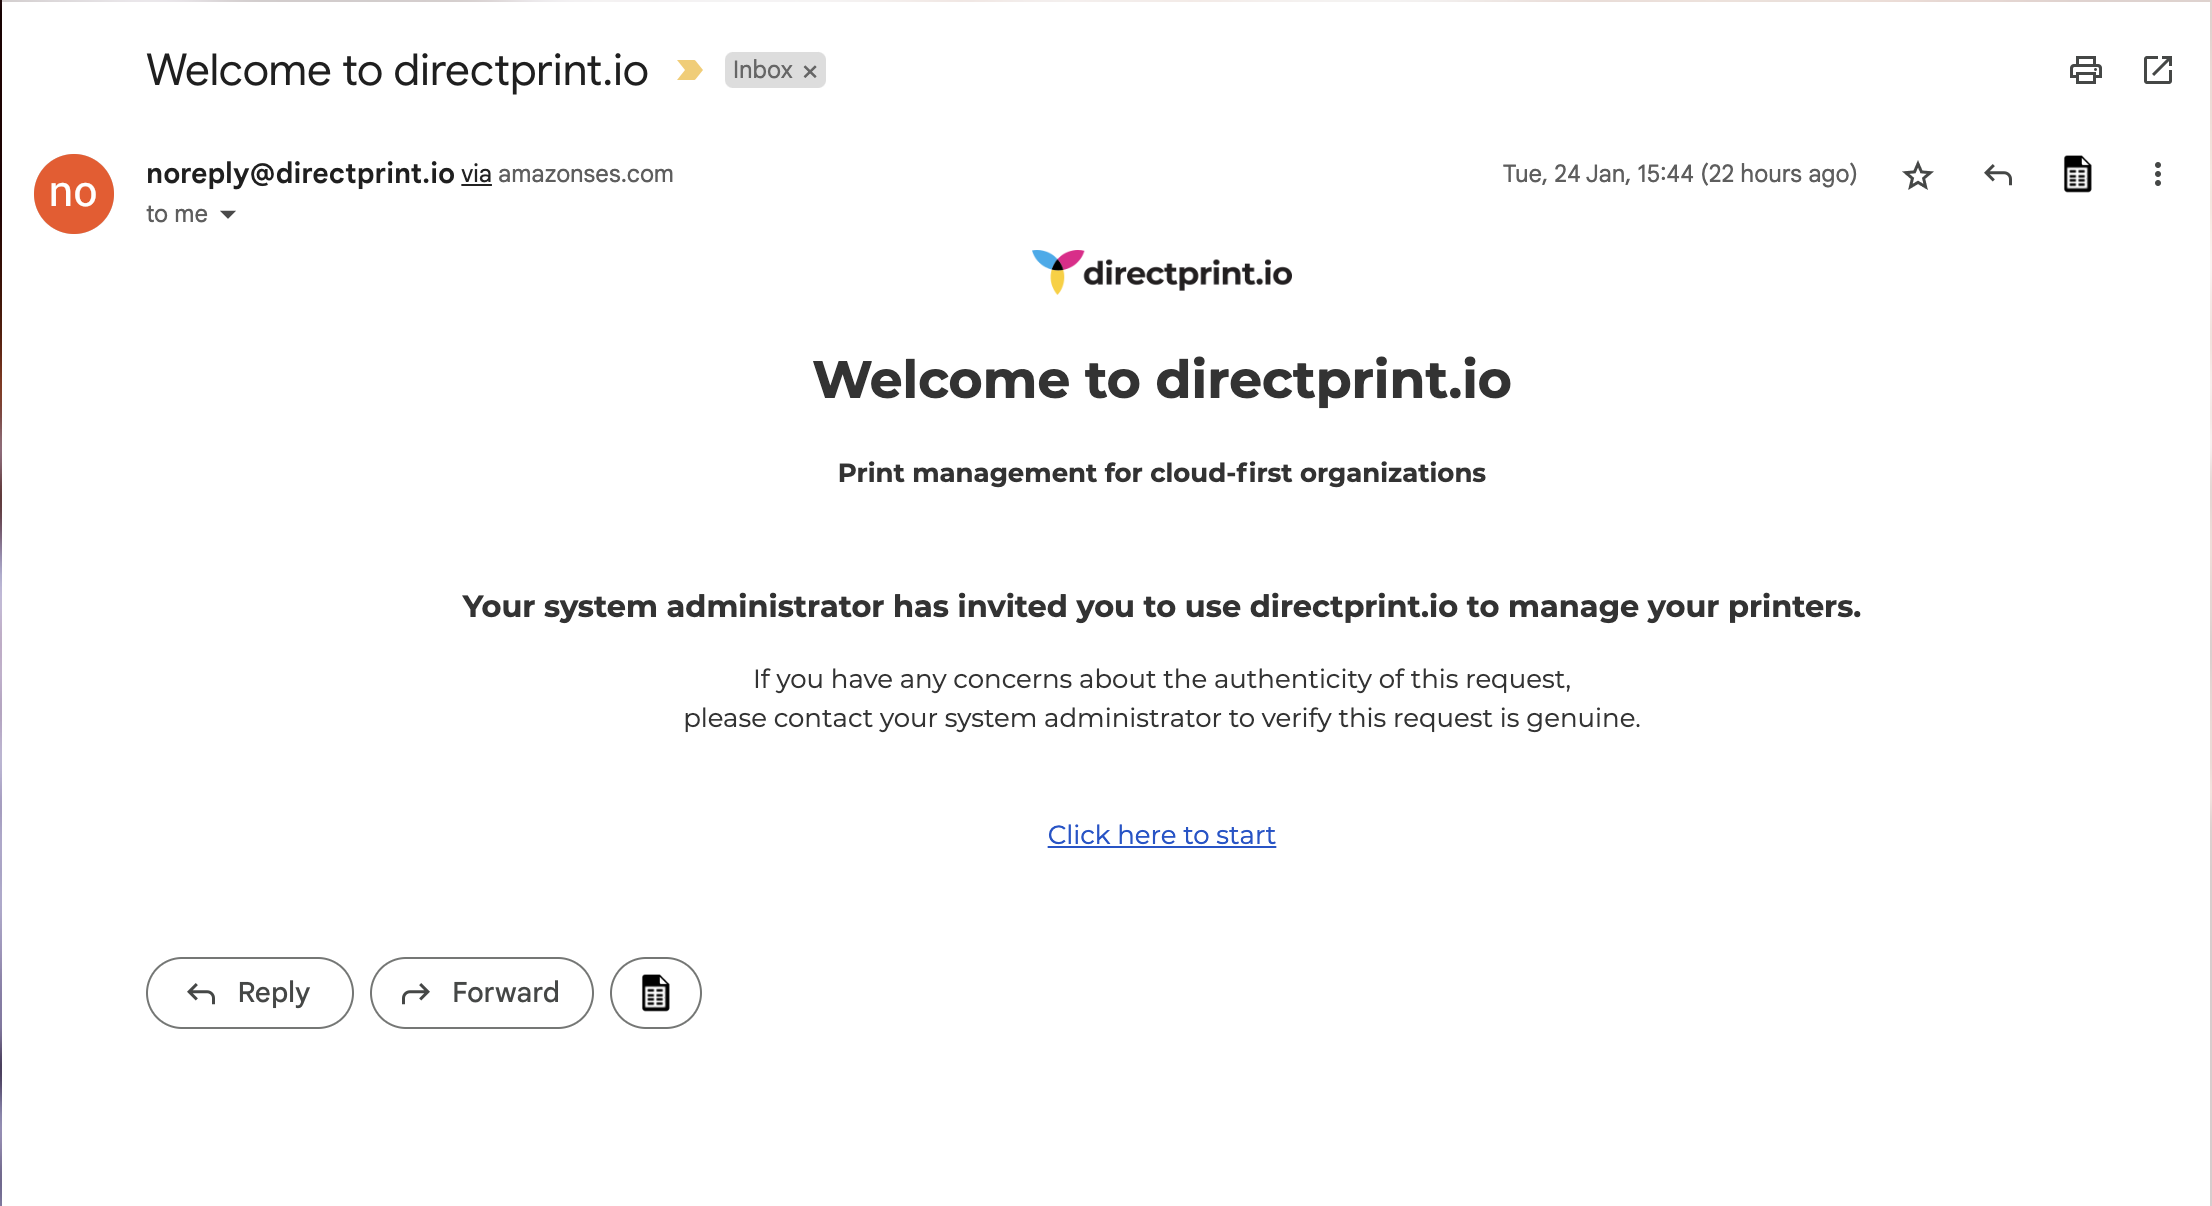Follow the 'Click here to start' link
Screen dimensions: 2212x1206
coord(1161,835)
